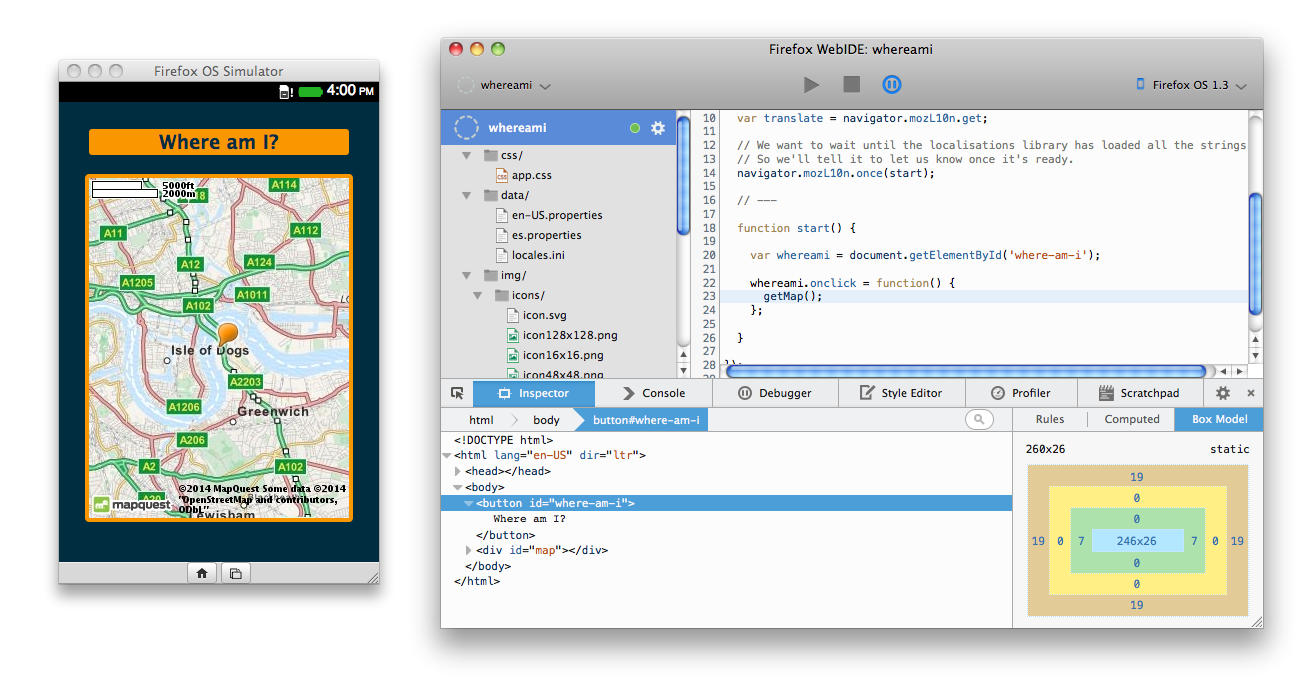Click the inspector search field with magnifier
The width and height of the screenshot is (1310, 688).
pos(980,420)
